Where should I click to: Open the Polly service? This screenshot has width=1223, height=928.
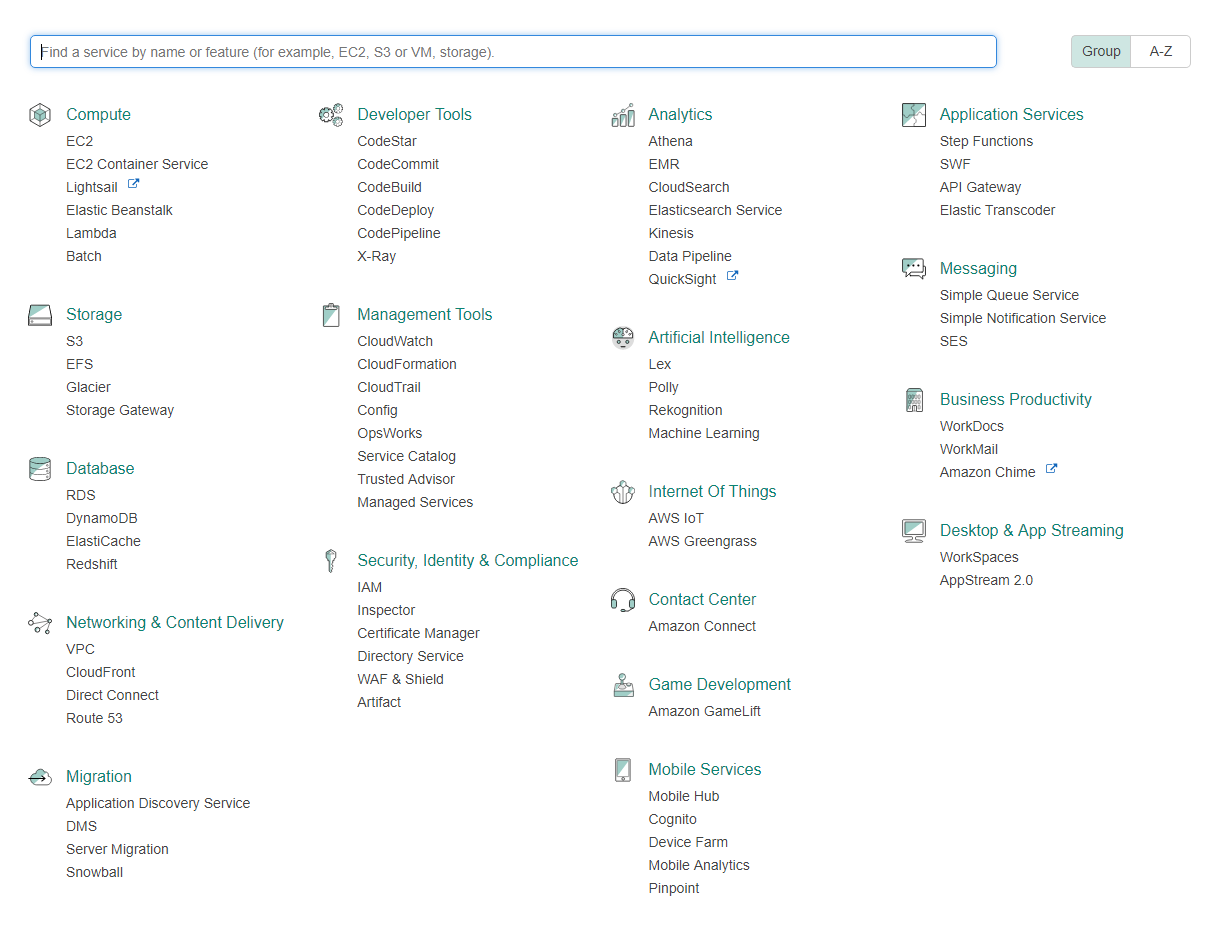[664, 388]
